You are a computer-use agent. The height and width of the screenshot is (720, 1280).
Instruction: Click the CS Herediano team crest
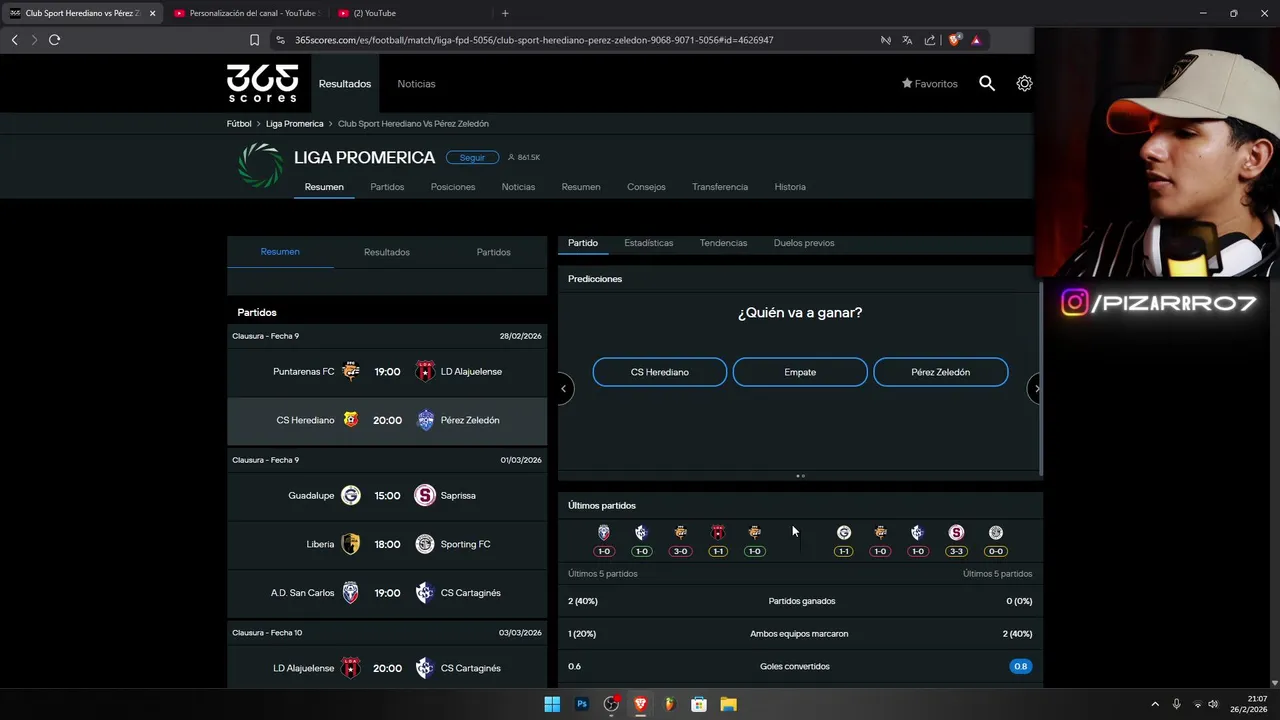350,420
